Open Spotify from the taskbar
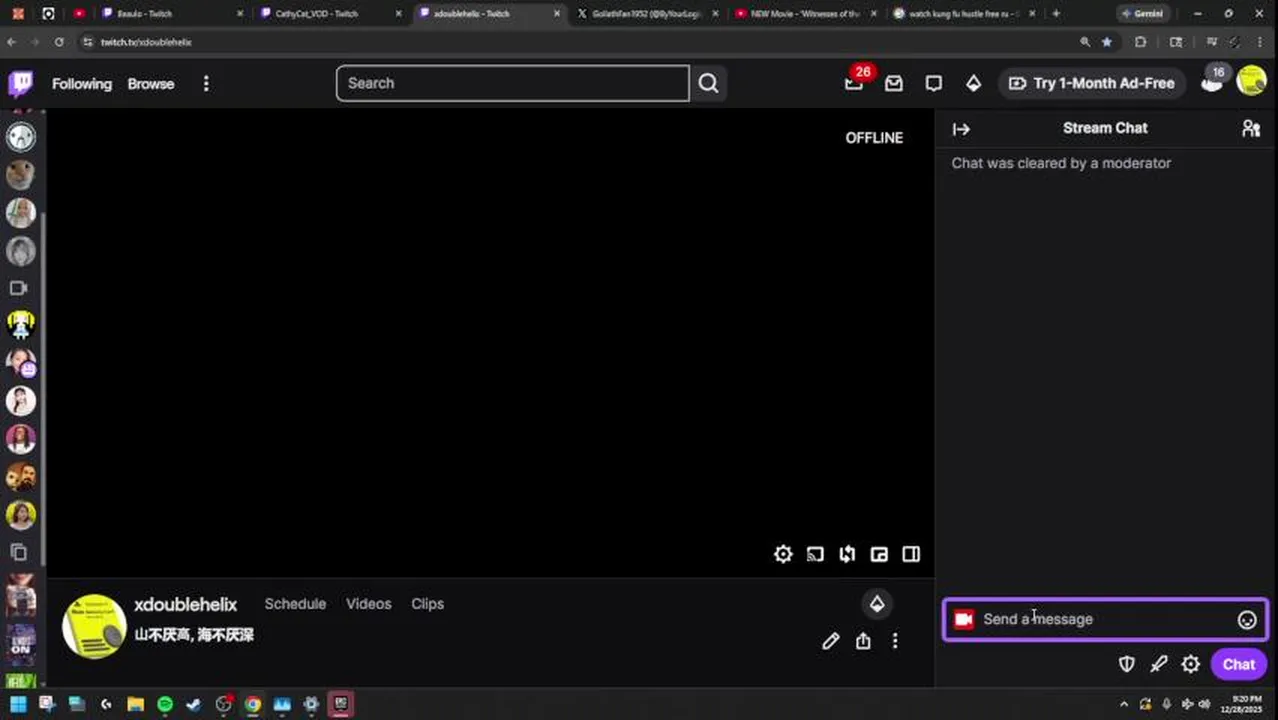This screenshot has height=720, width=1278. [165, 704]
